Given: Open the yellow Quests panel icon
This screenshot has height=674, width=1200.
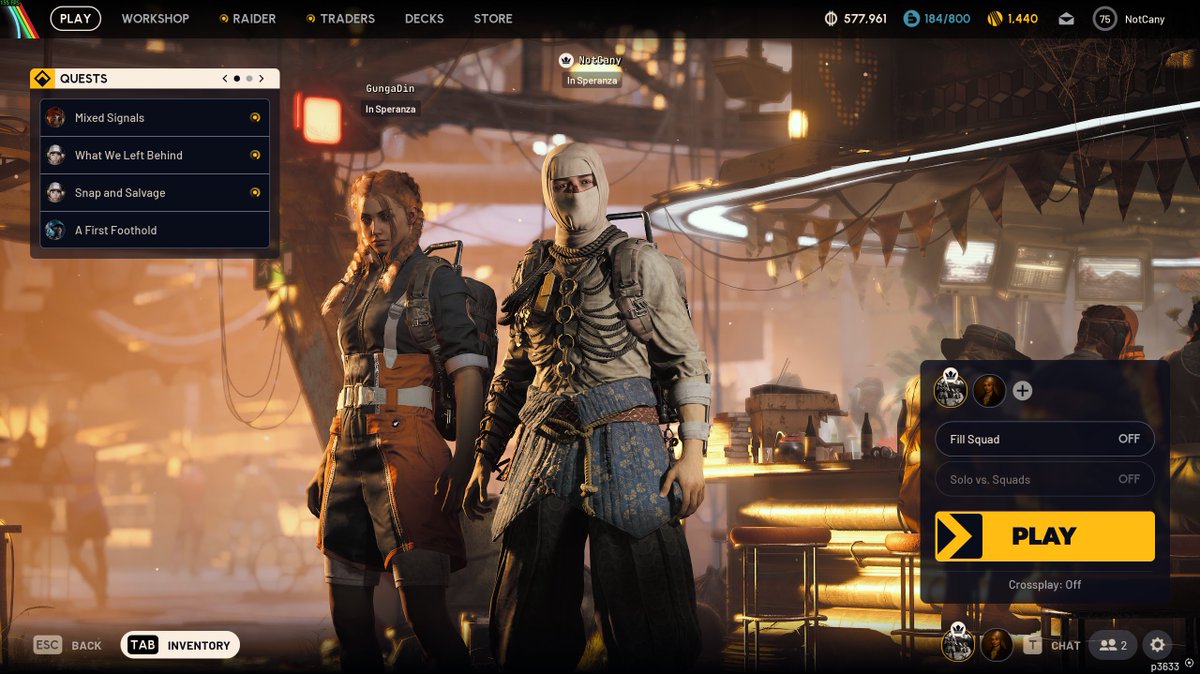Looking at the screenshot, I should pyautogui.click(x=43, y=78).
